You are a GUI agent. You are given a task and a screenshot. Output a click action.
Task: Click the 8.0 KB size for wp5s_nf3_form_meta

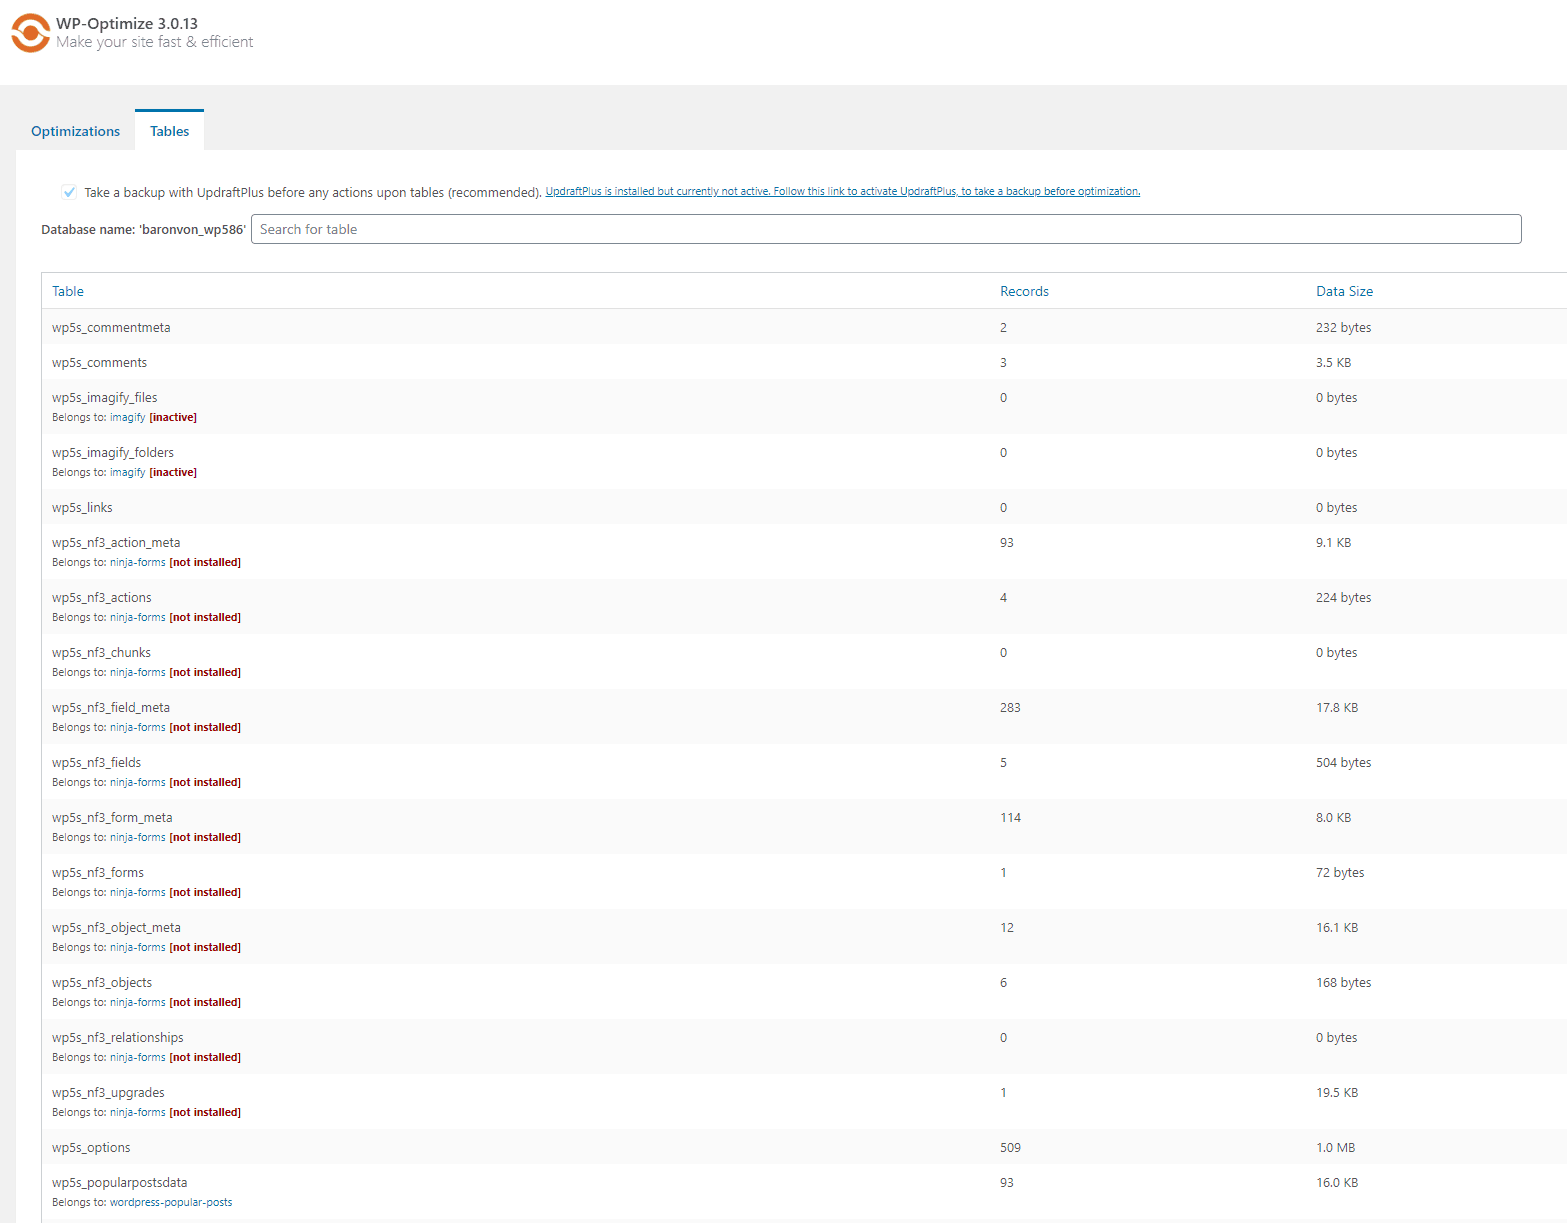1333,817
